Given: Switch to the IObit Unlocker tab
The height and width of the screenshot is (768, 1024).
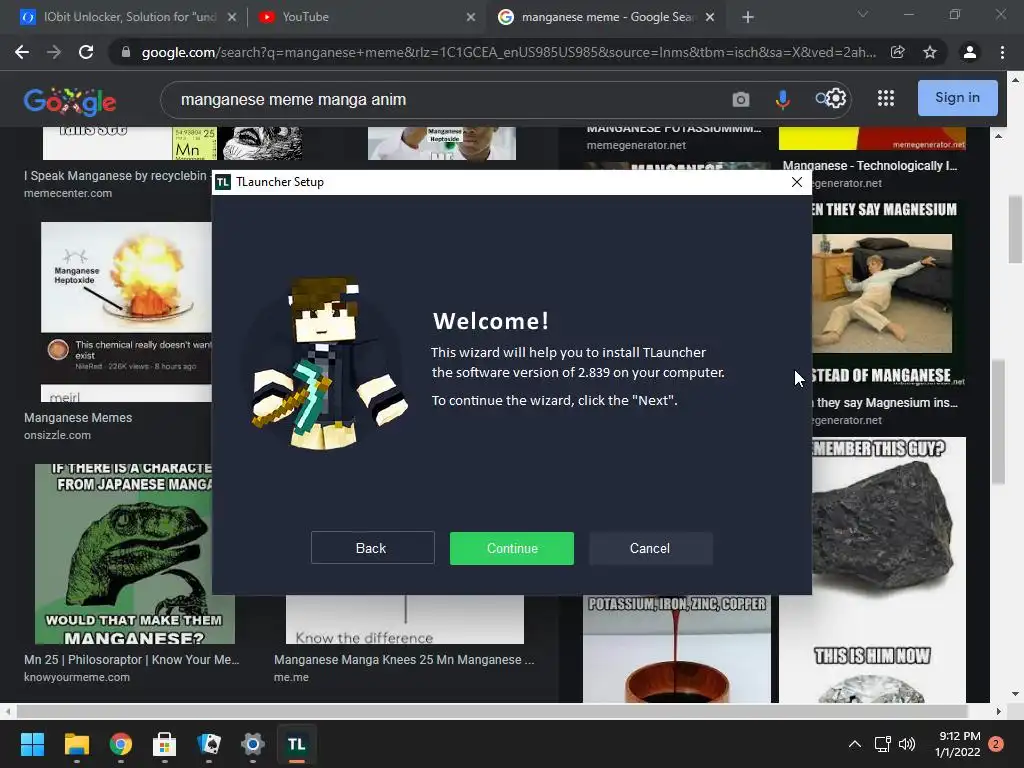Looking at the screenshot, I should 129,17.
